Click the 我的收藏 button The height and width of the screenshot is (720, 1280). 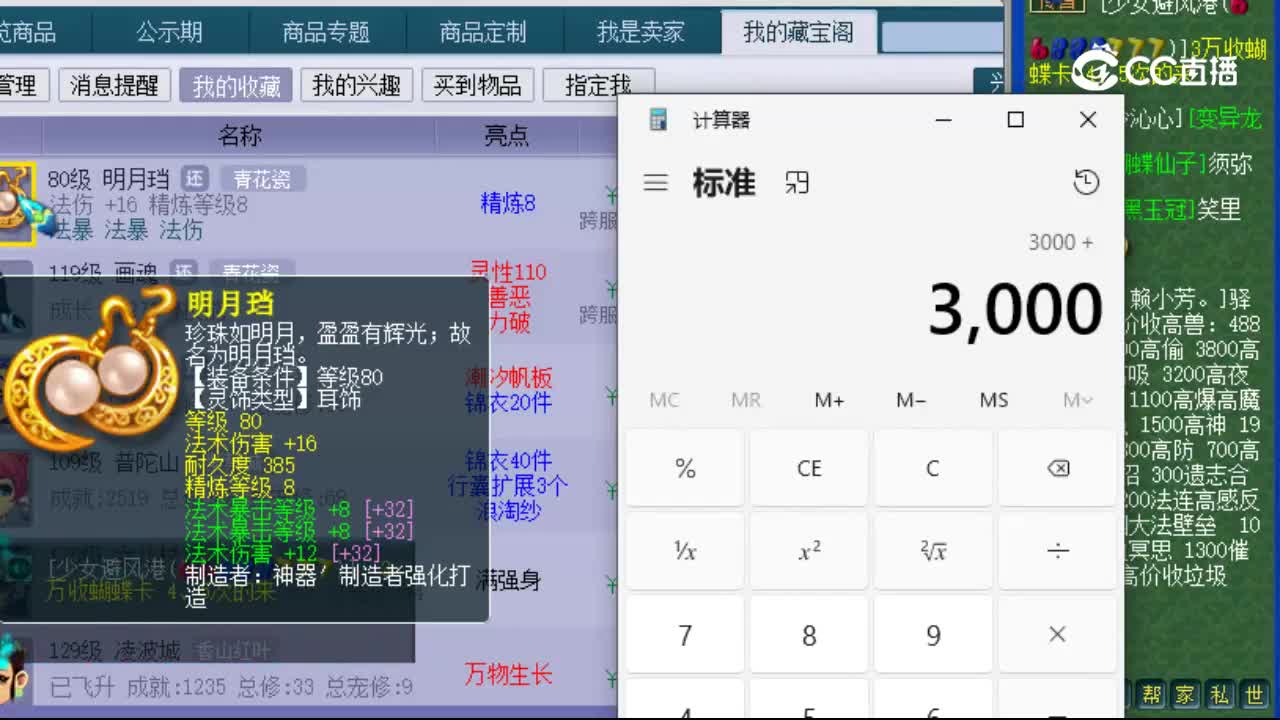click(x=236, y=85)
